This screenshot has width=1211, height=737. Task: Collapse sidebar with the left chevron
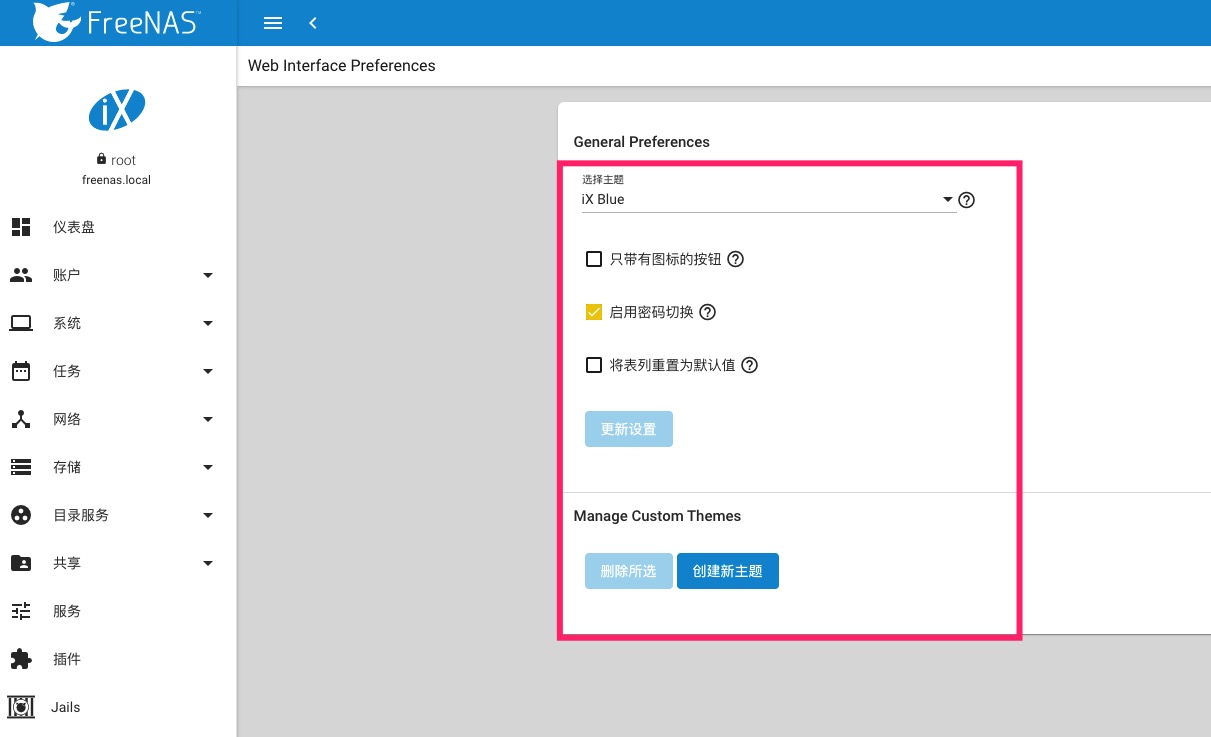[x=313, y=23]
